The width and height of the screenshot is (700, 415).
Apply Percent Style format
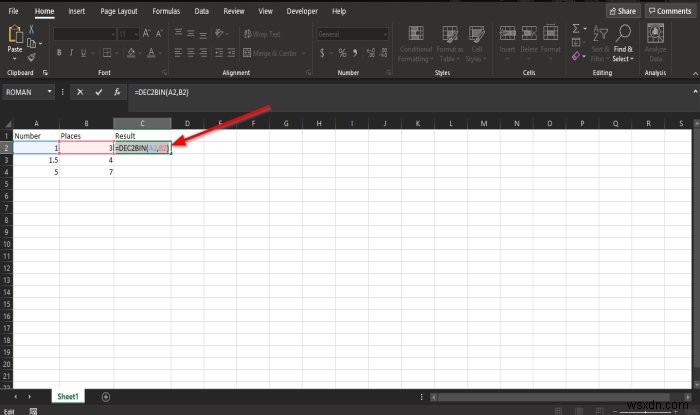[x=342, y=53]
